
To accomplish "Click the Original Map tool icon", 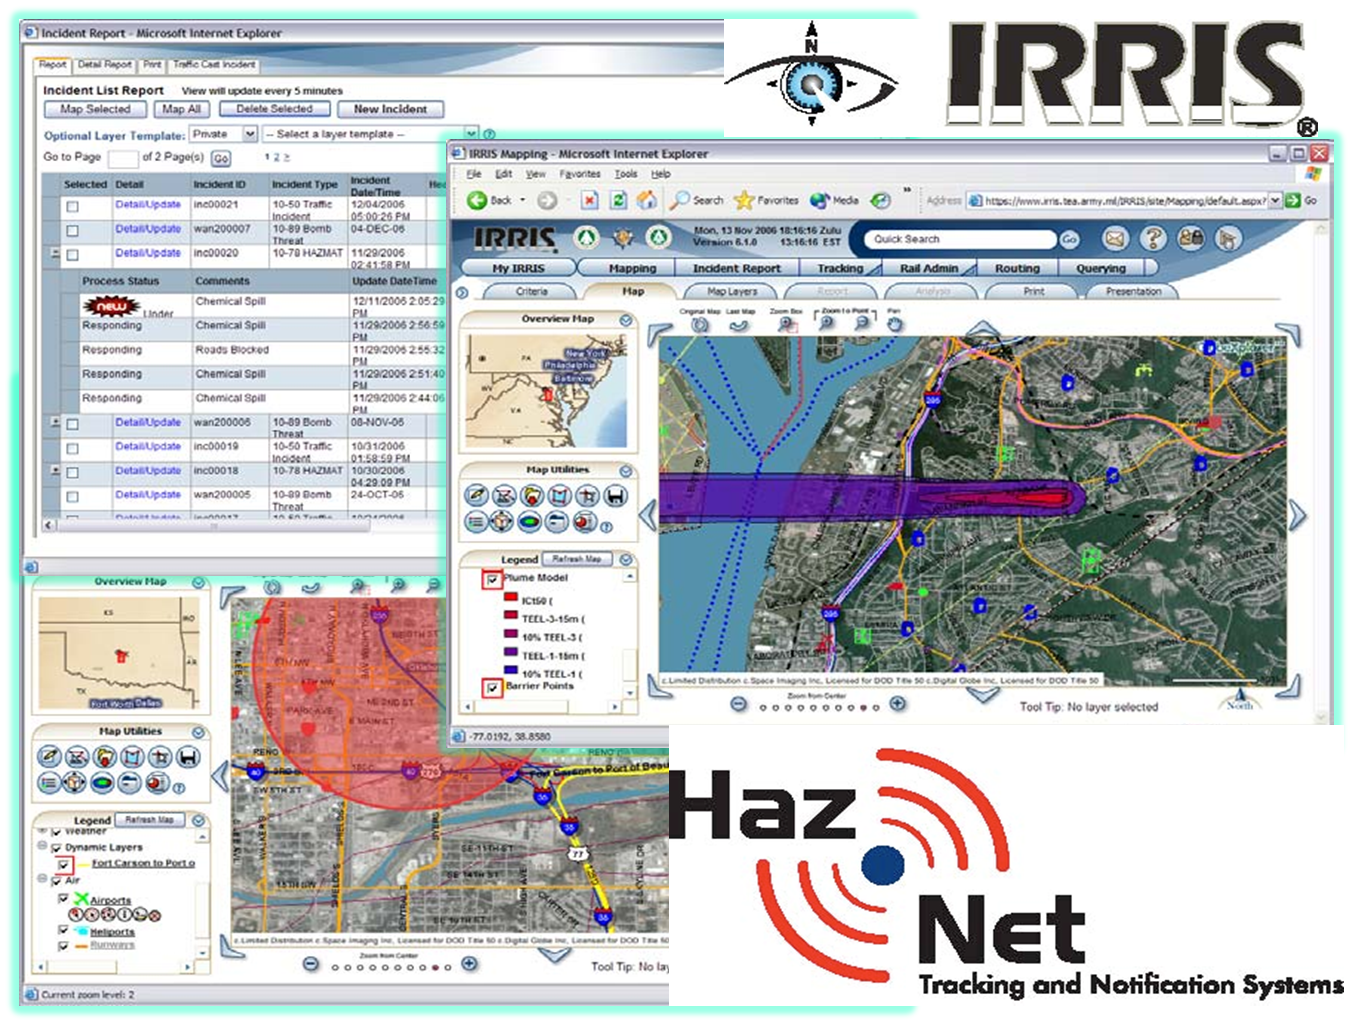I will pos(700,324).
